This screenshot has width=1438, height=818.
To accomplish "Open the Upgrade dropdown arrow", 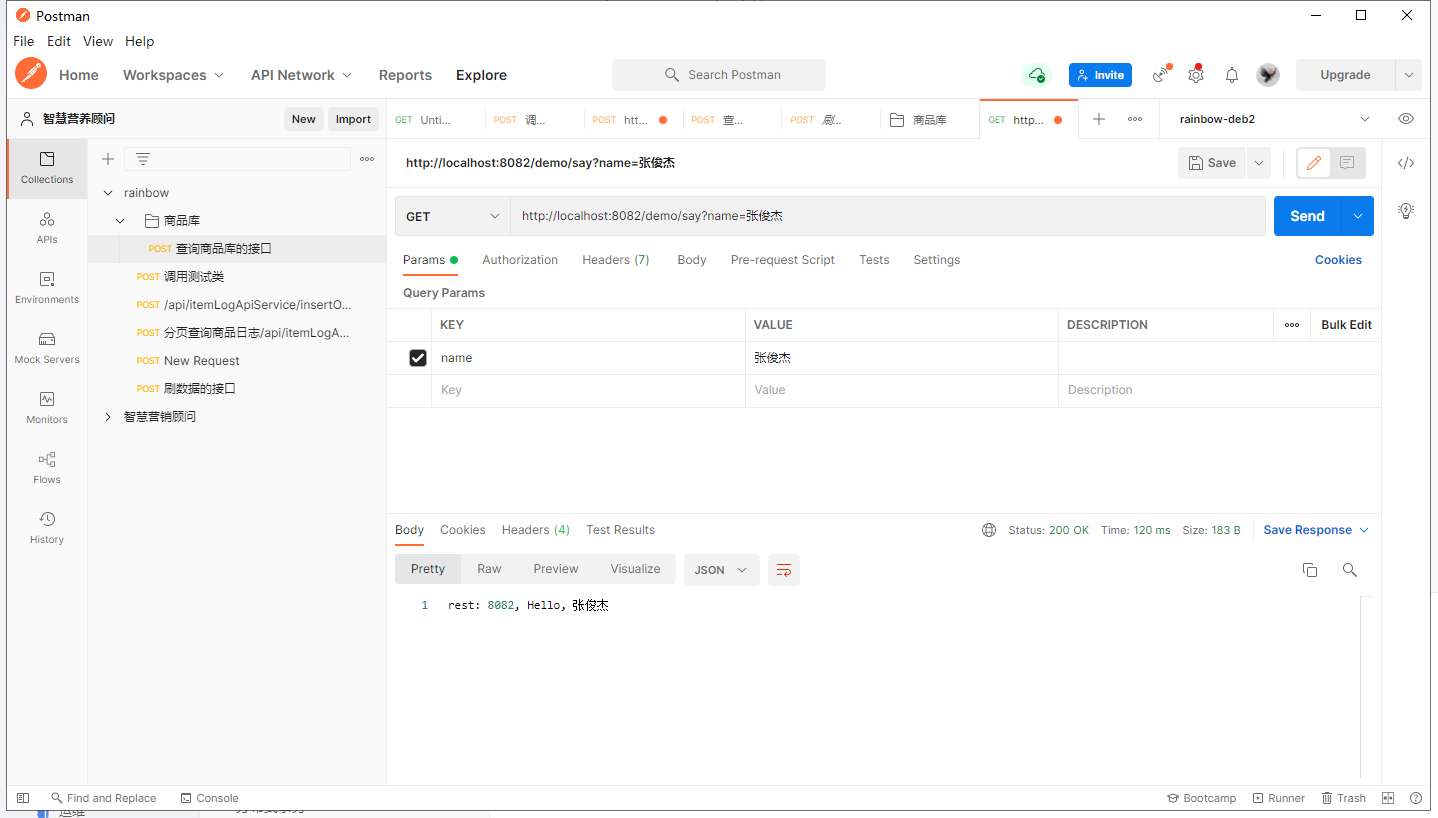I will click(x=1409, y=75).
